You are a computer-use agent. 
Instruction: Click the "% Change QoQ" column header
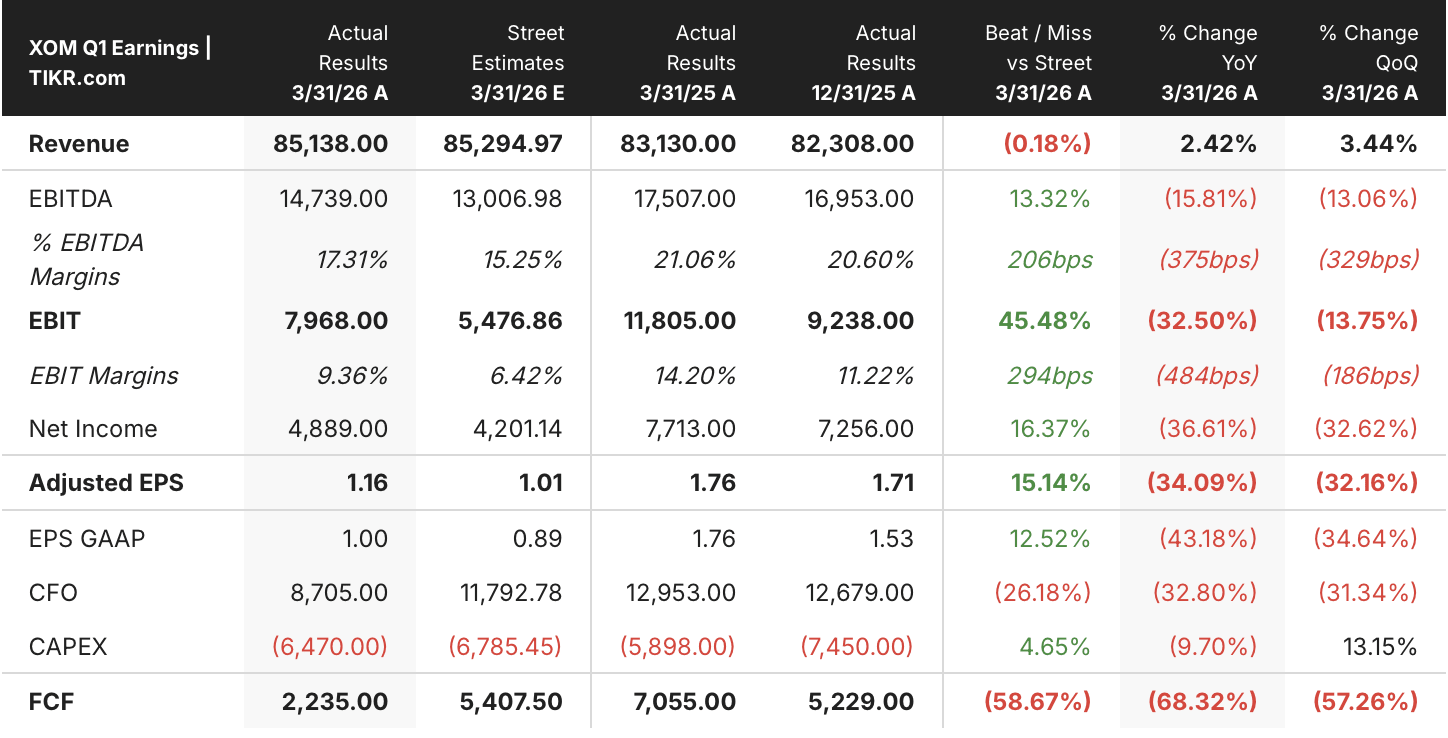[x=1368, y=63]
